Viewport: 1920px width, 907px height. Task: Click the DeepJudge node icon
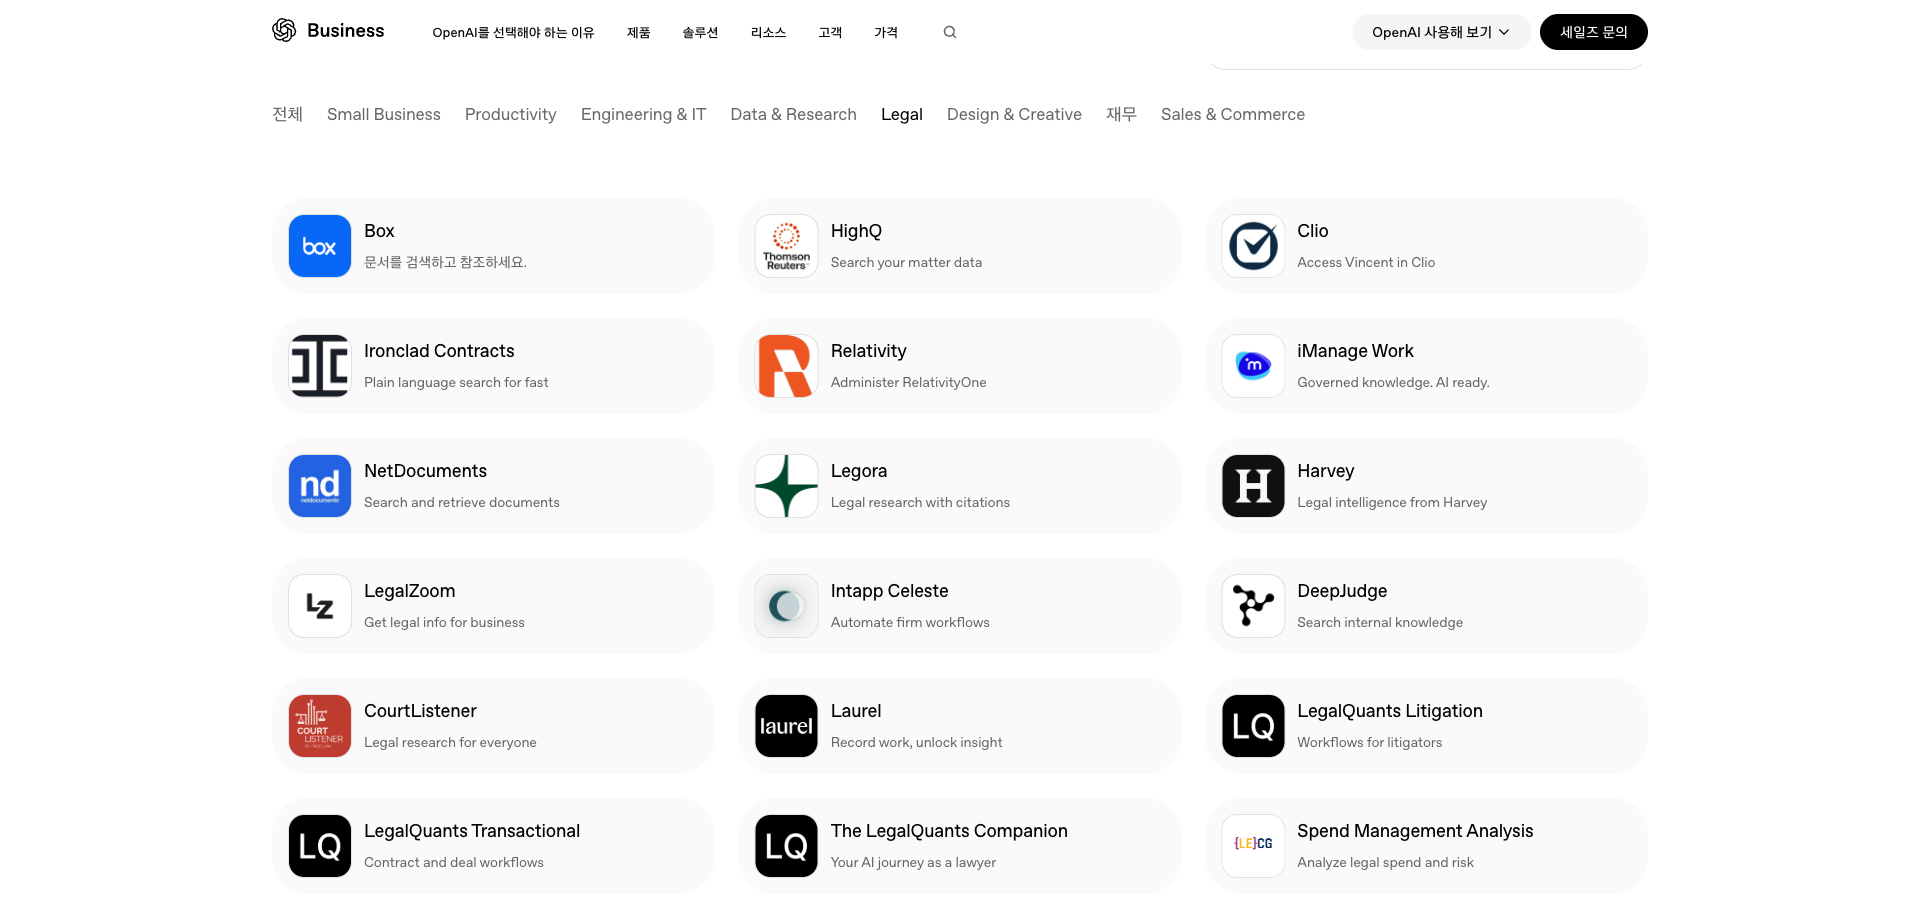tap(1253, 606)
